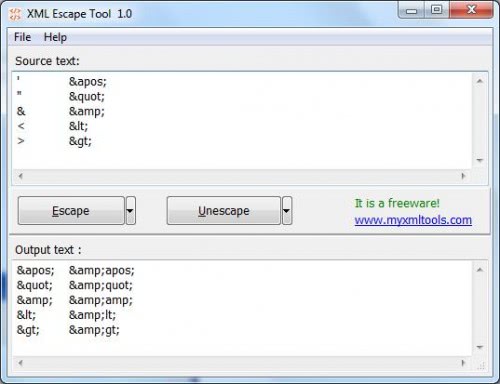
Task: Click the &amp; entry in Source text
Action: (87, 112)
